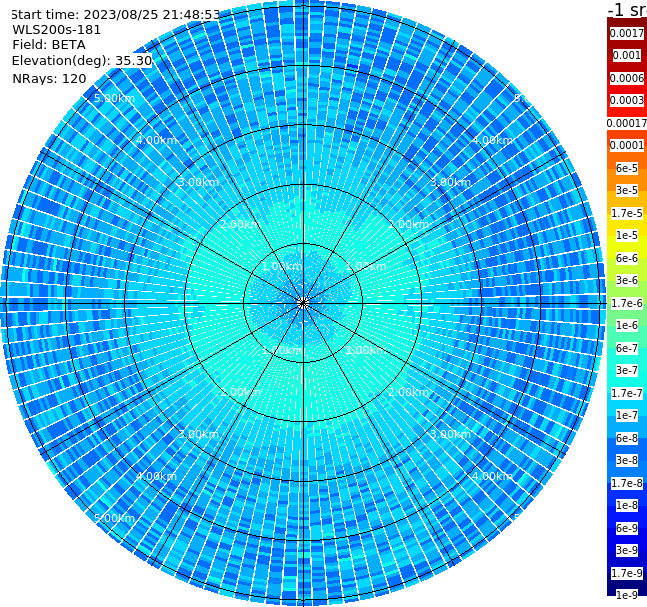Select the 3e-5 colorbar tick label

627,190
